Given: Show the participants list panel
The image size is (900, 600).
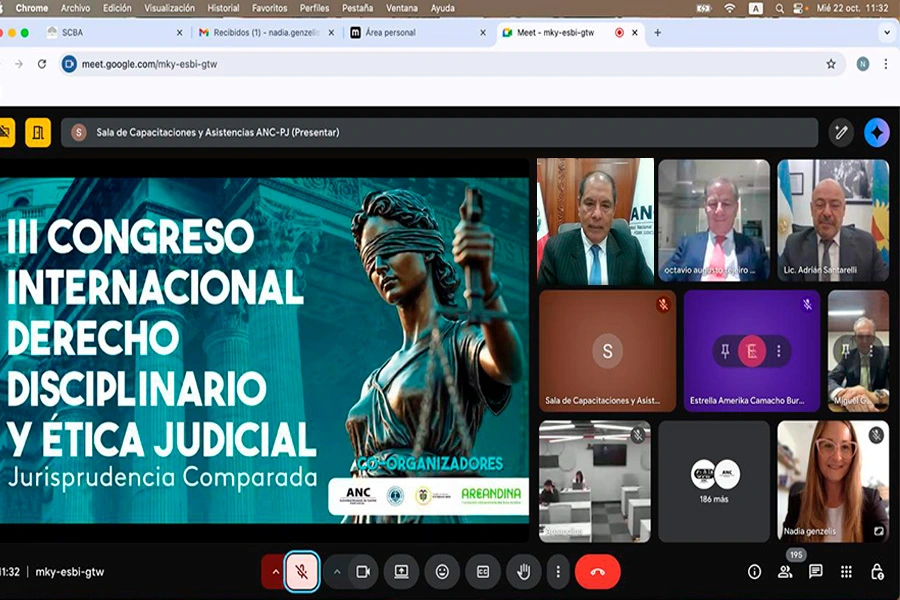Looking at the screenshot, I should (x=785, y=571).
